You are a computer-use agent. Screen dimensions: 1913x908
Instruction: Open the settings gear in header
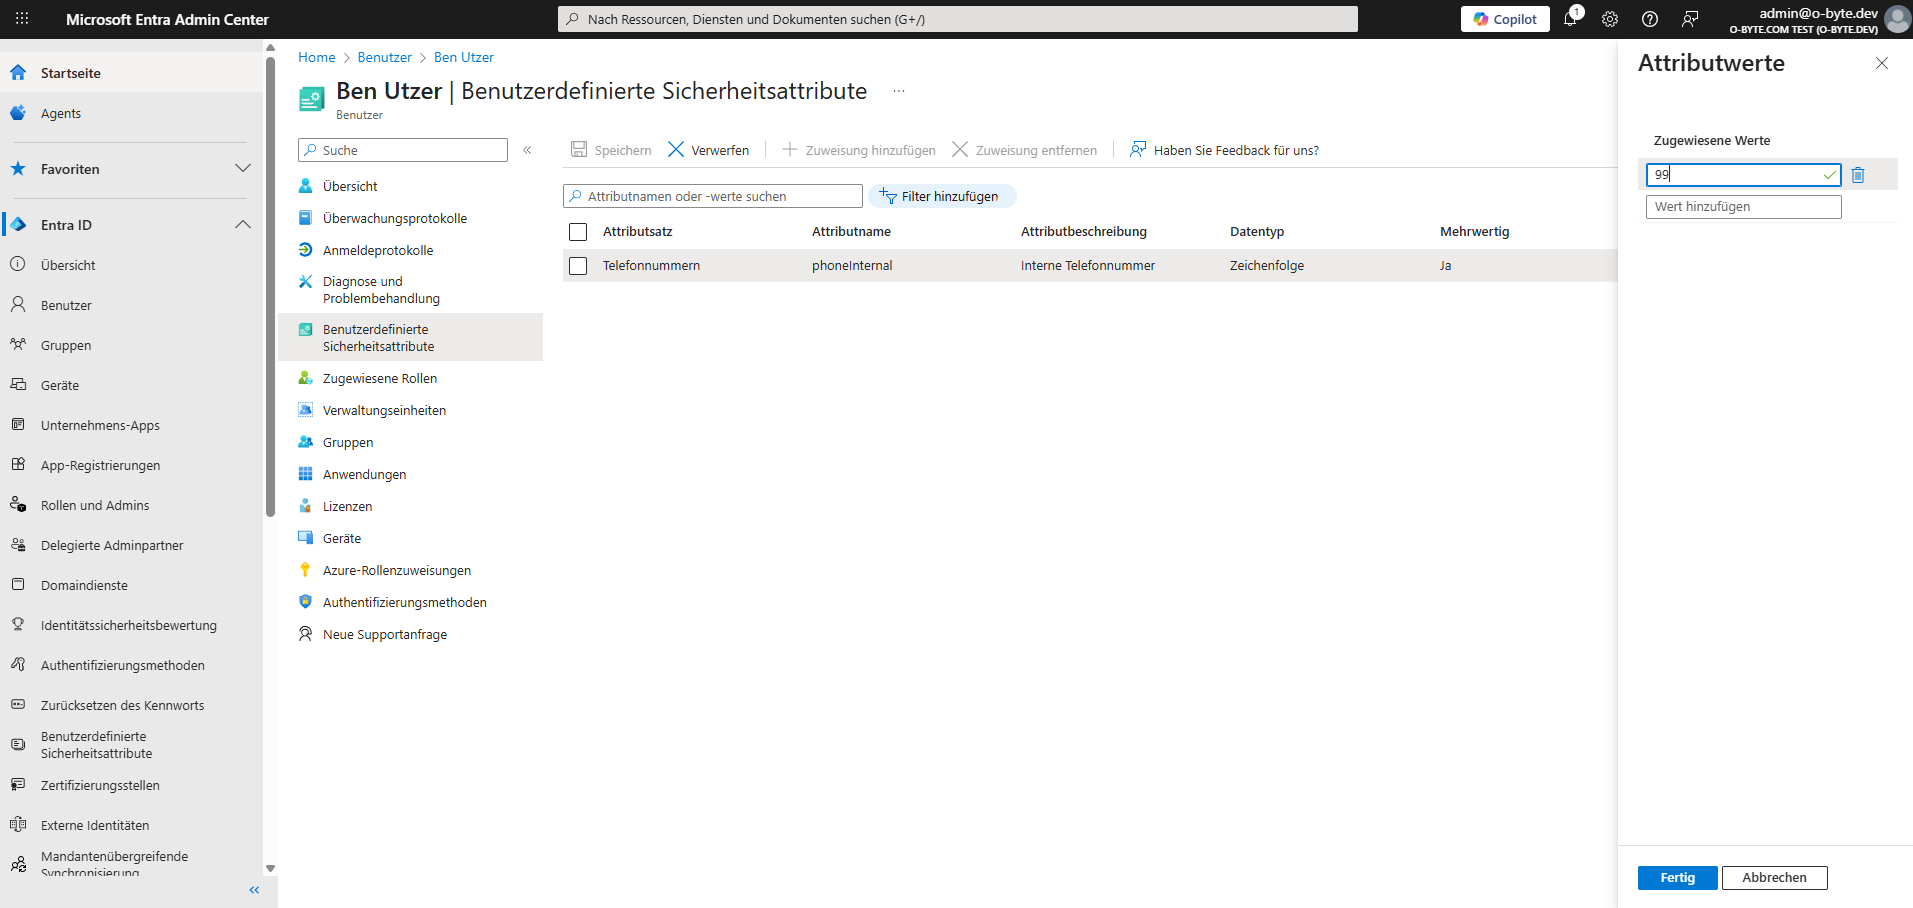tap(1610, 19)
